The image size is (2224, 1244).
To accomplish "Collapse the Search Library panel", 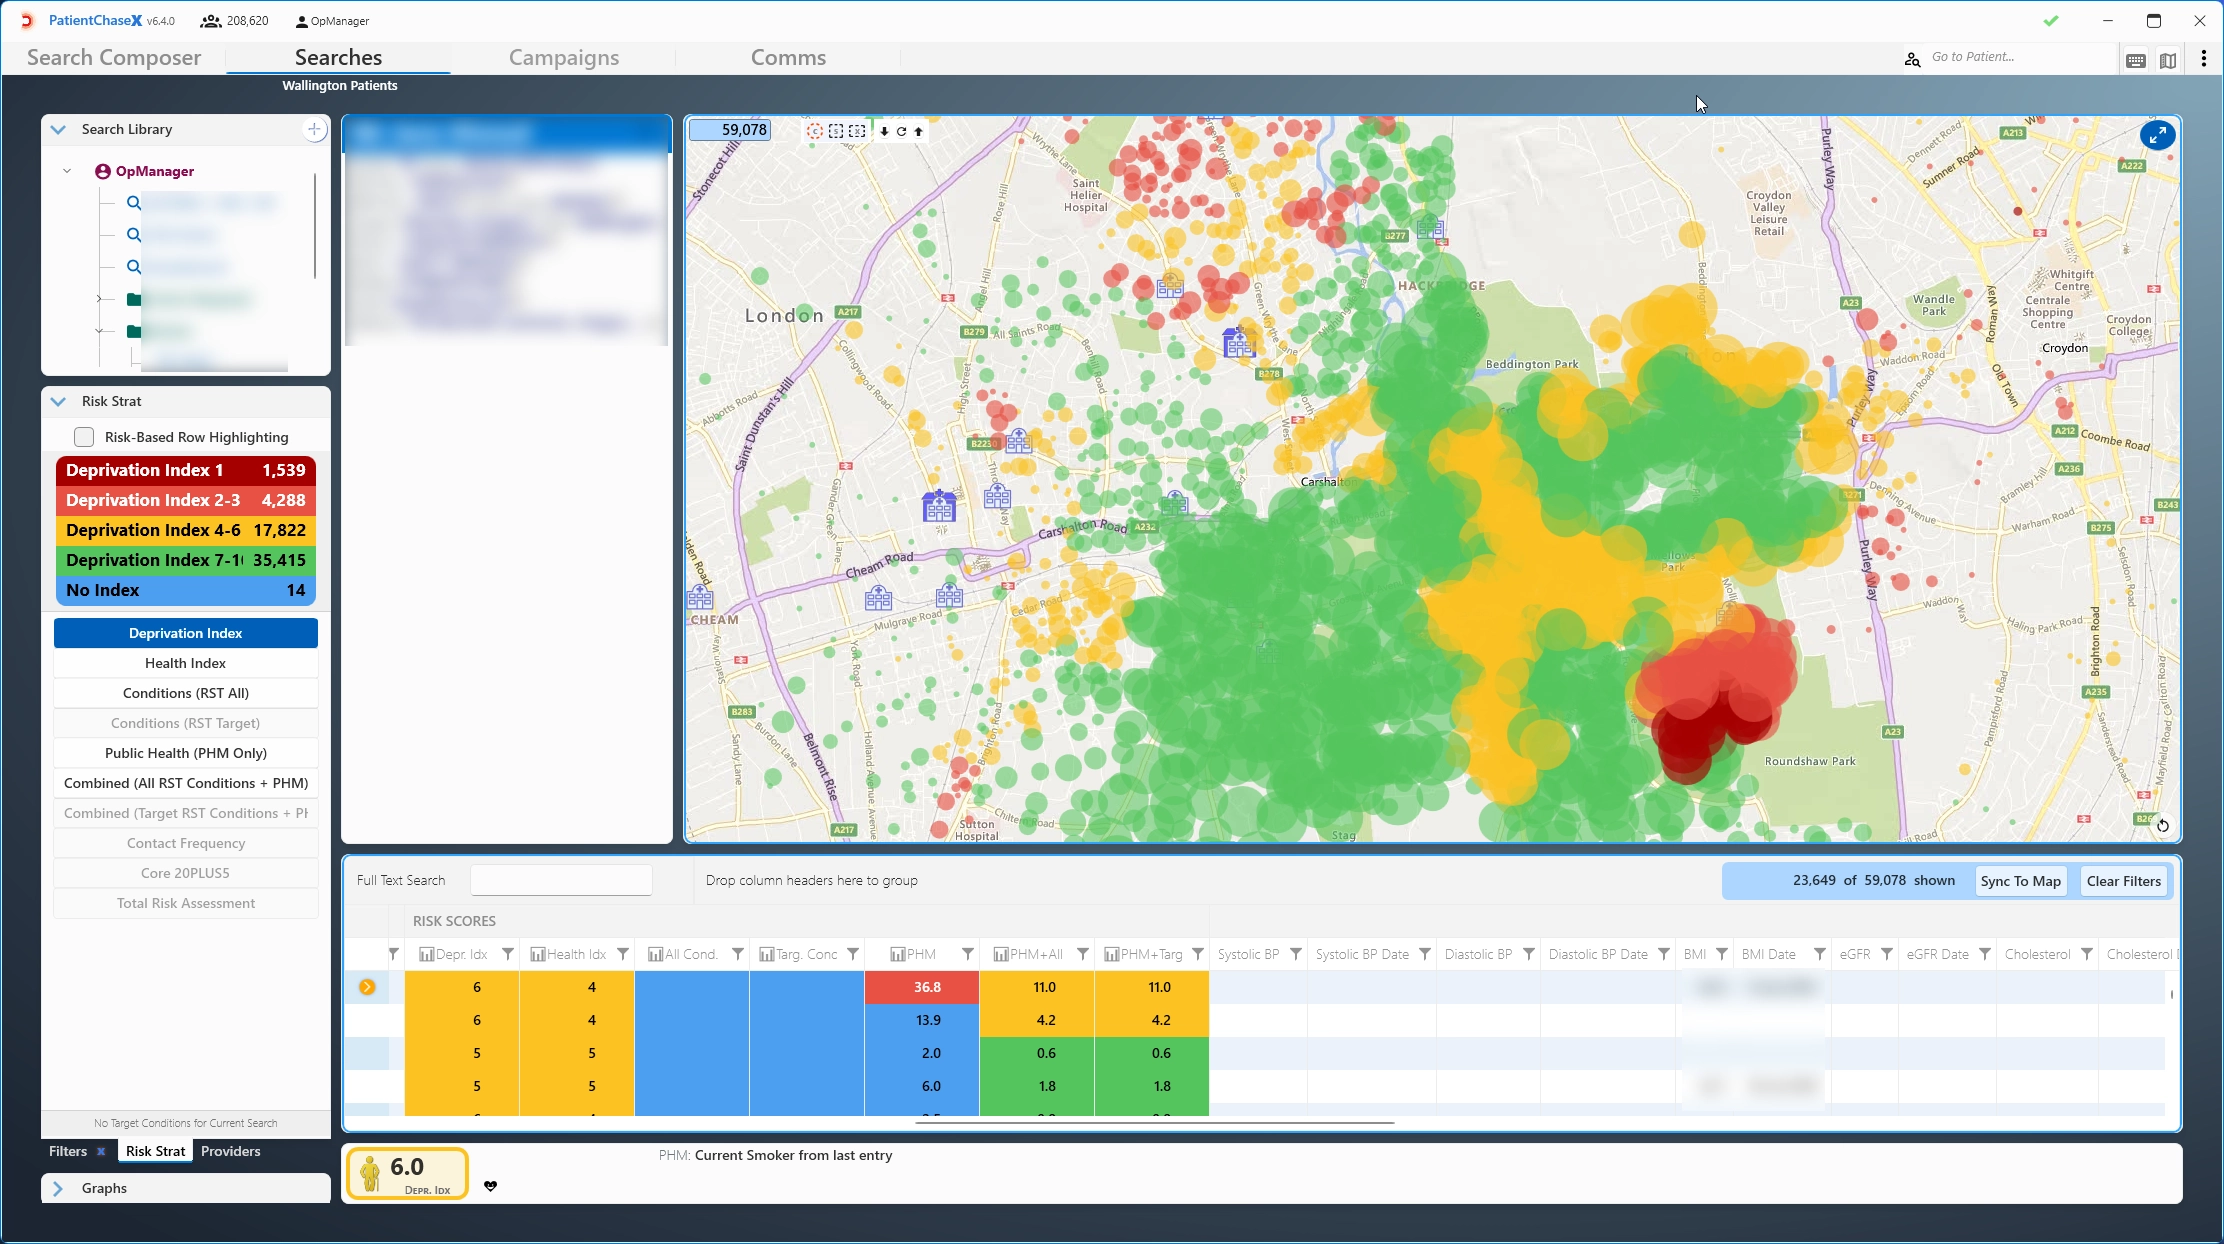I will click(57, 129).
